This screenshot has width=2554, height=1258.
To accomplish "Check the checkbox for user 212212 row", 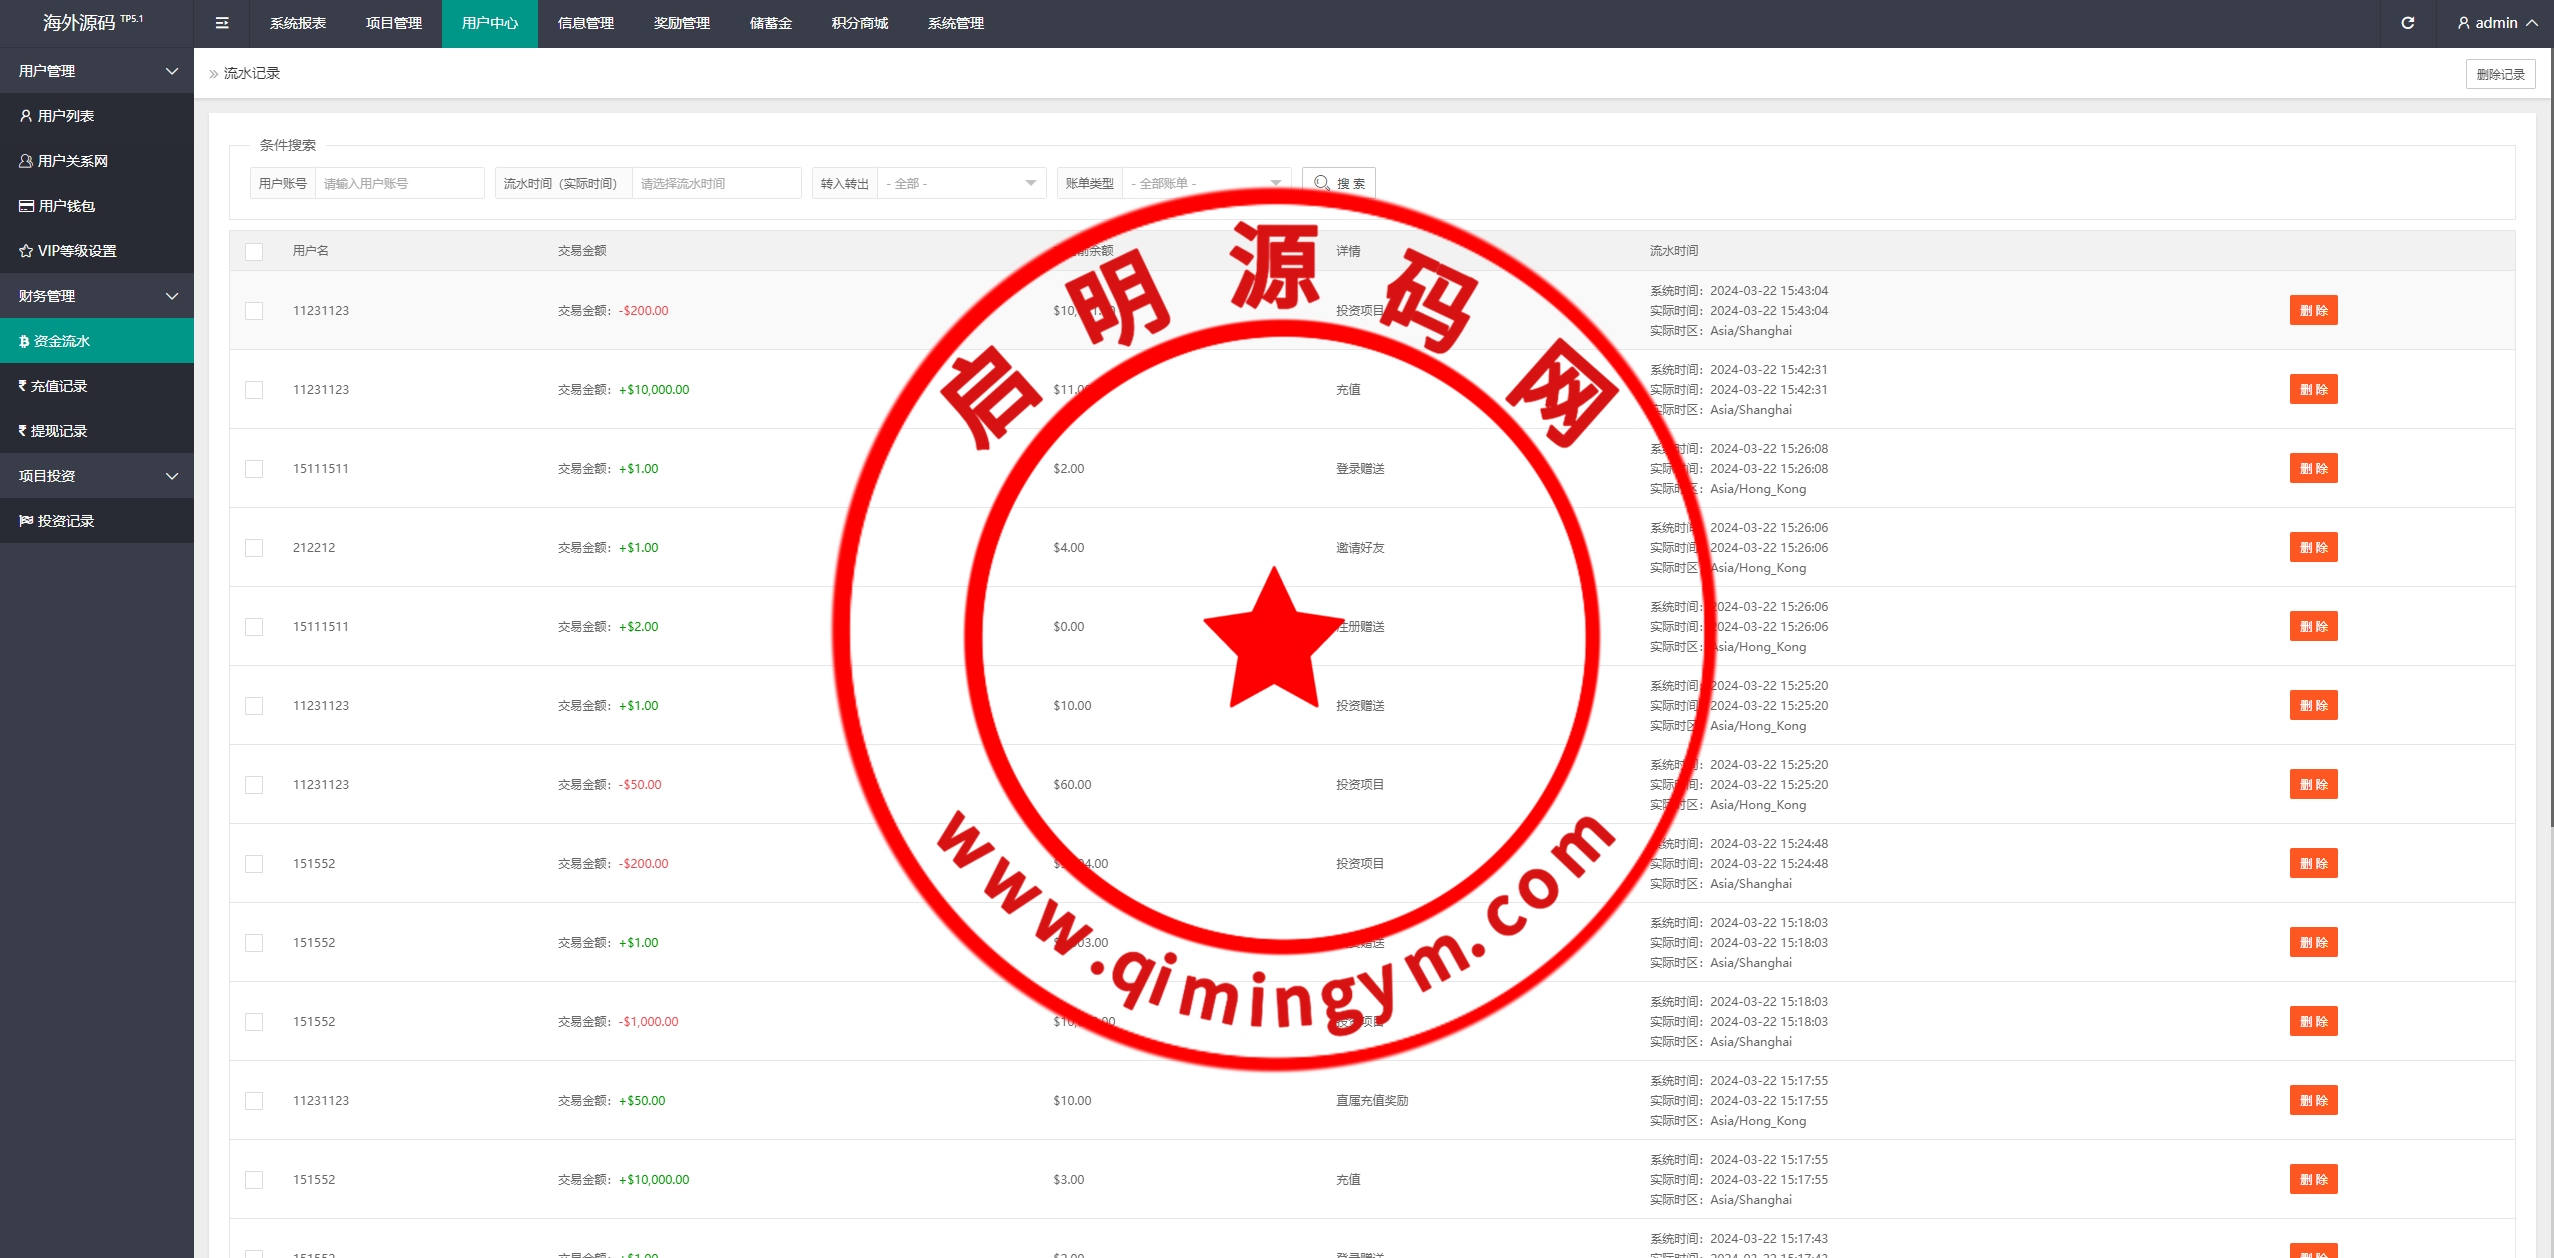I will (x=254, y=548).
